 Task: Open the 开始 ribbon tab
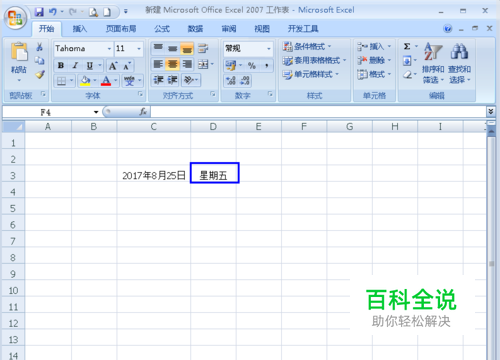tap(46, 29)
